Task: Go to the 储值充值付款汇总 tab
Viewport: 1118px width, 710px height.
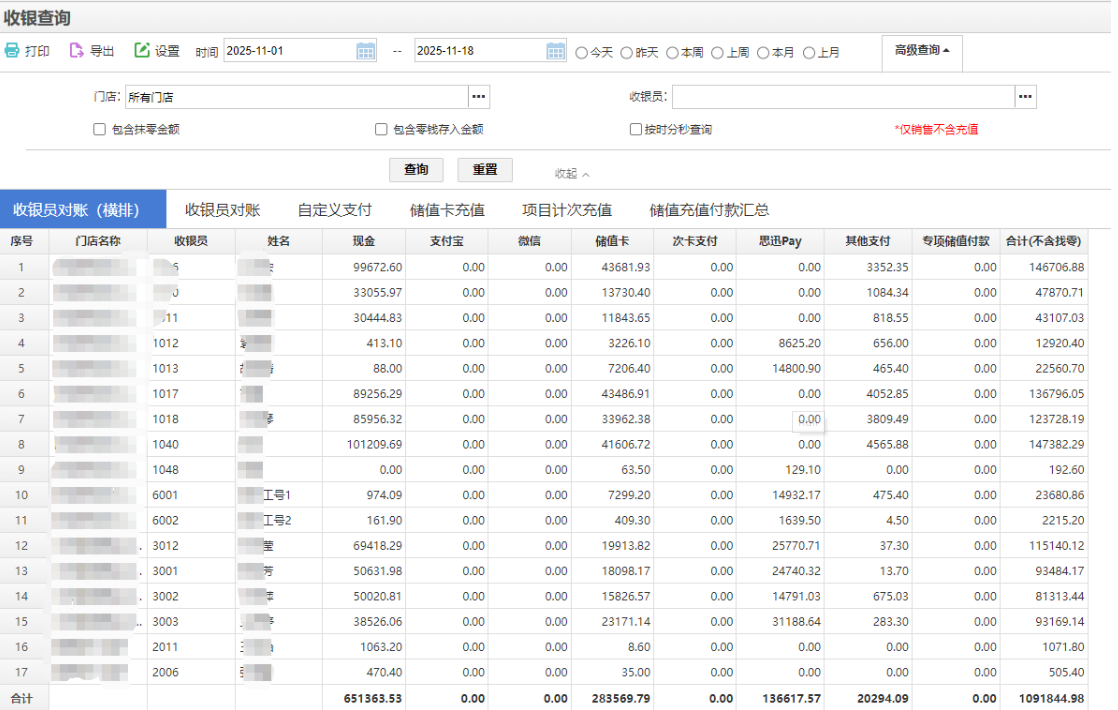Action: point(709,210)
